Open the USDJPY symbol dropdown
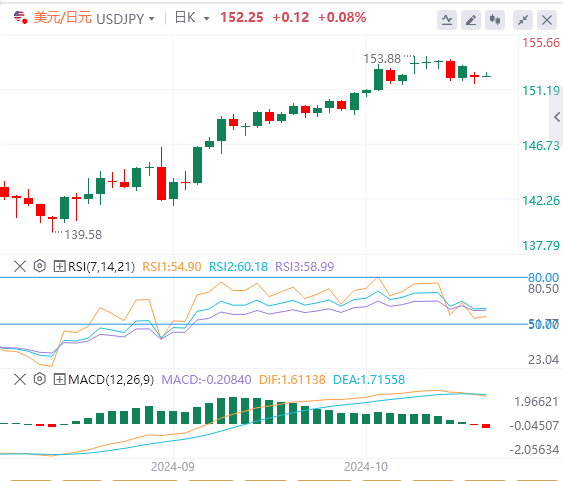Viewport: 563px width, 481px height. [125, 18]
